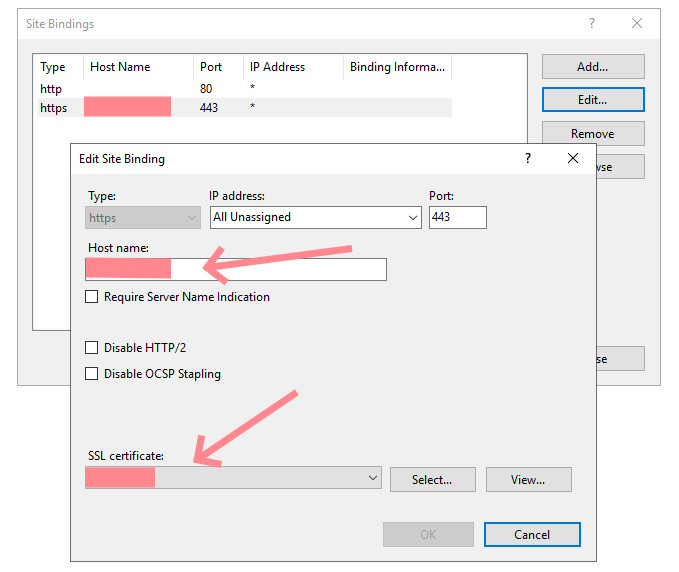This screenshot has height=572, width=679.
Task: Close the Site Bindings window
Action: click(x=637, y=23)
